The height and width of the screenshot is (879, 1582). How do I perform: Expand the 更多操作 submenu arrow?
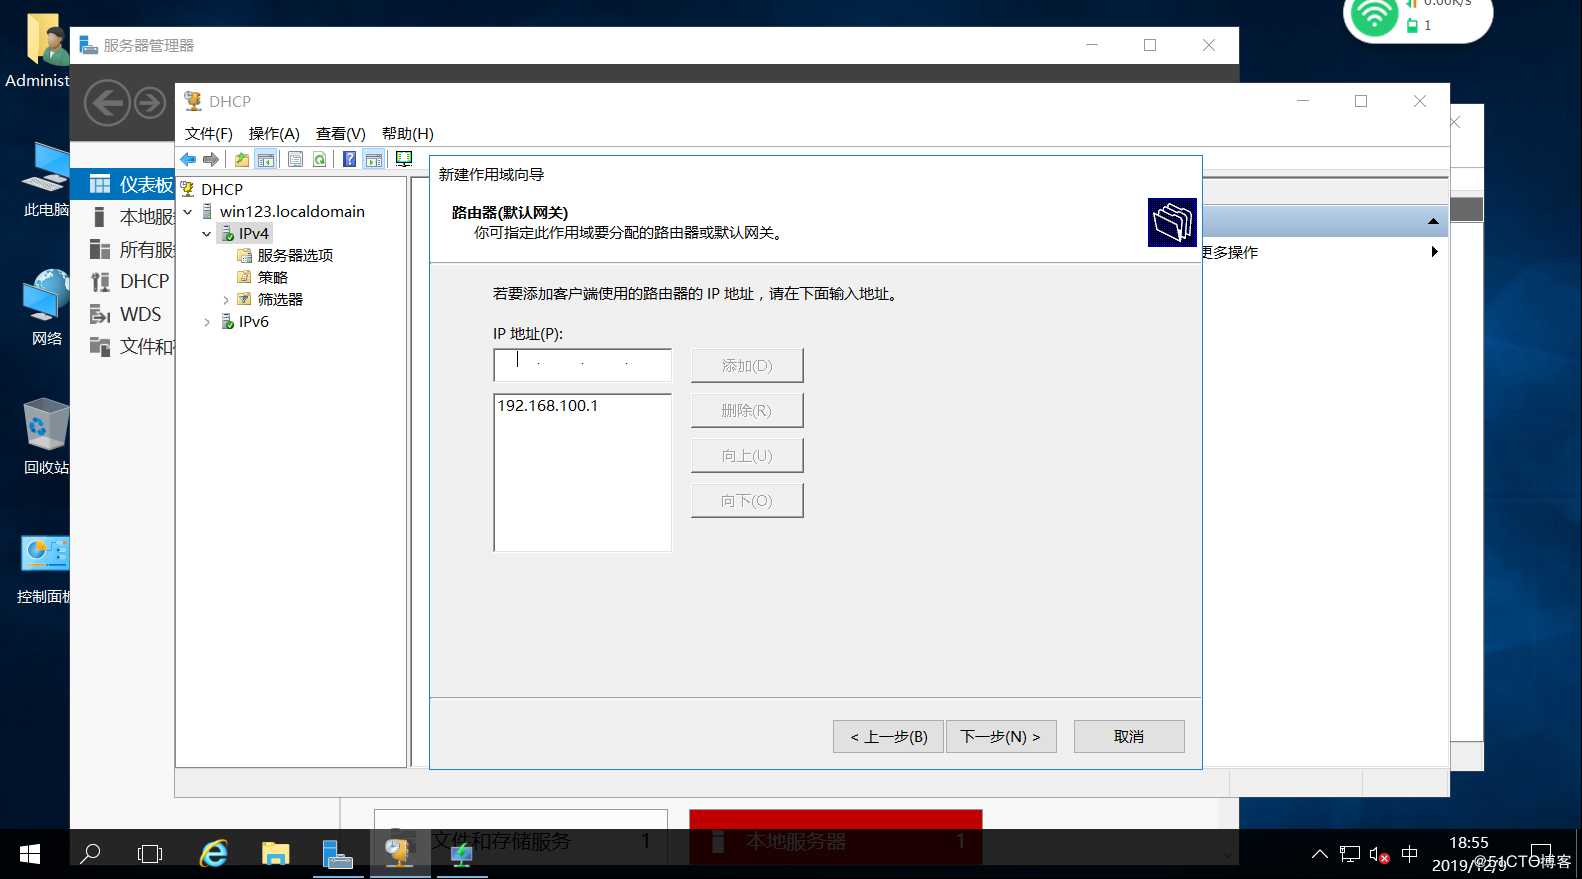(x=1434, y=252)
